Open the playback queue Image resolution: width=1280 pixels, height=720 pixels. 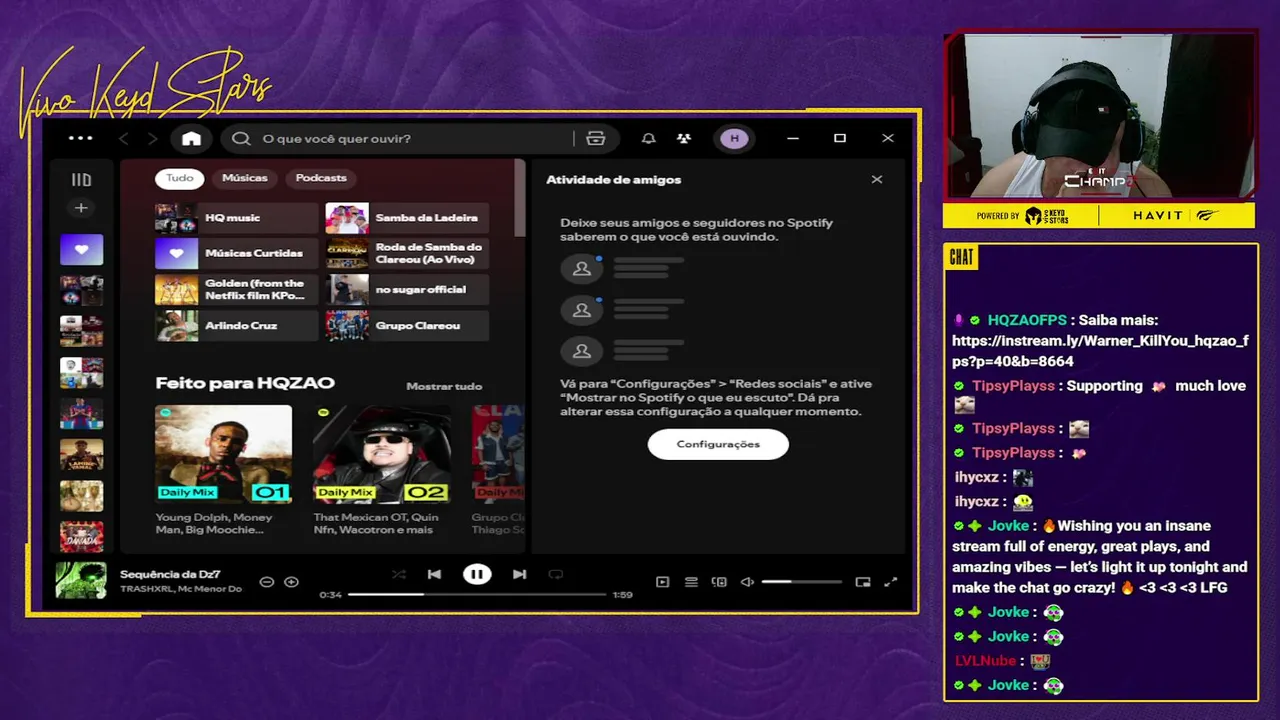coord(691,582)
